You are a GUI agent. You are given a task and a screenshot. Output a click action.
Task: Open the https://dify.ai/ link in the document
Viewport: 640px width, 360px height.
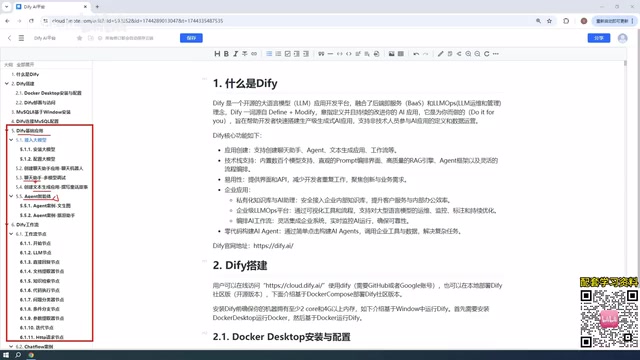273,246
